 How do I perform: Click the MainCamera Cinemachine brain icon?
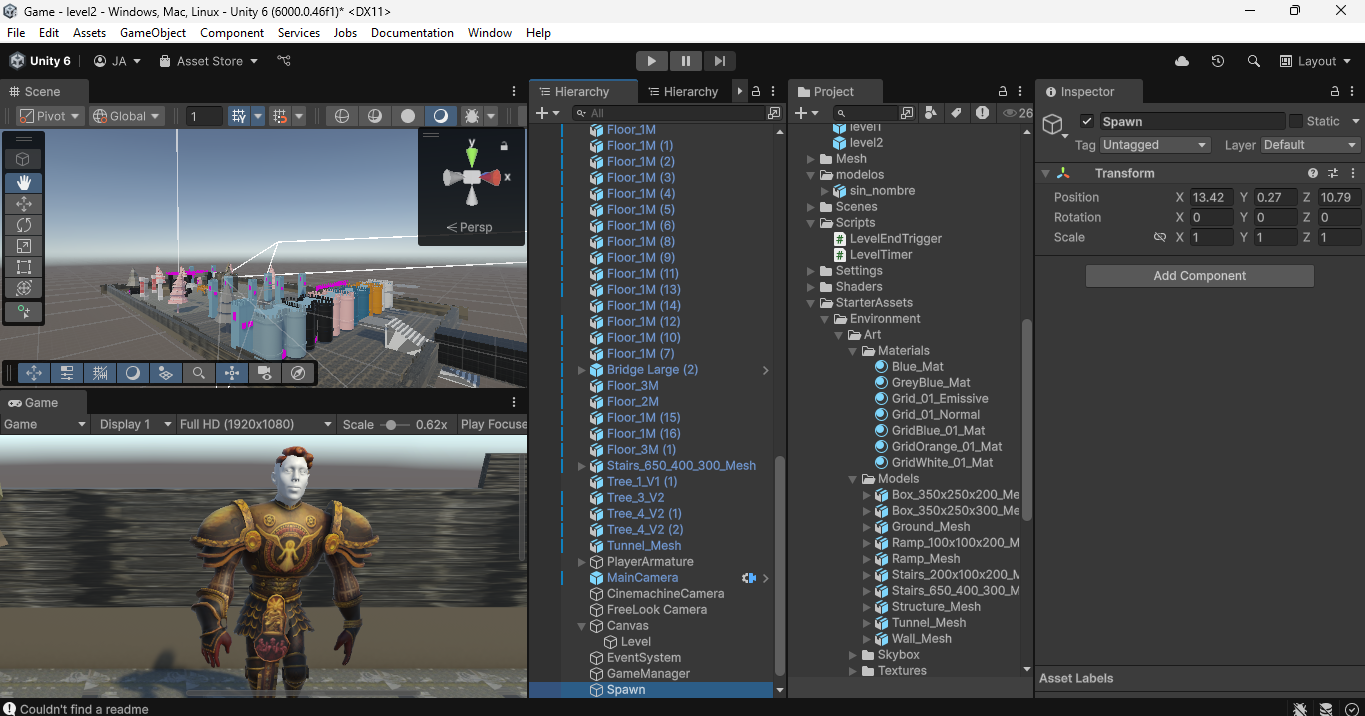coord(748,578)
